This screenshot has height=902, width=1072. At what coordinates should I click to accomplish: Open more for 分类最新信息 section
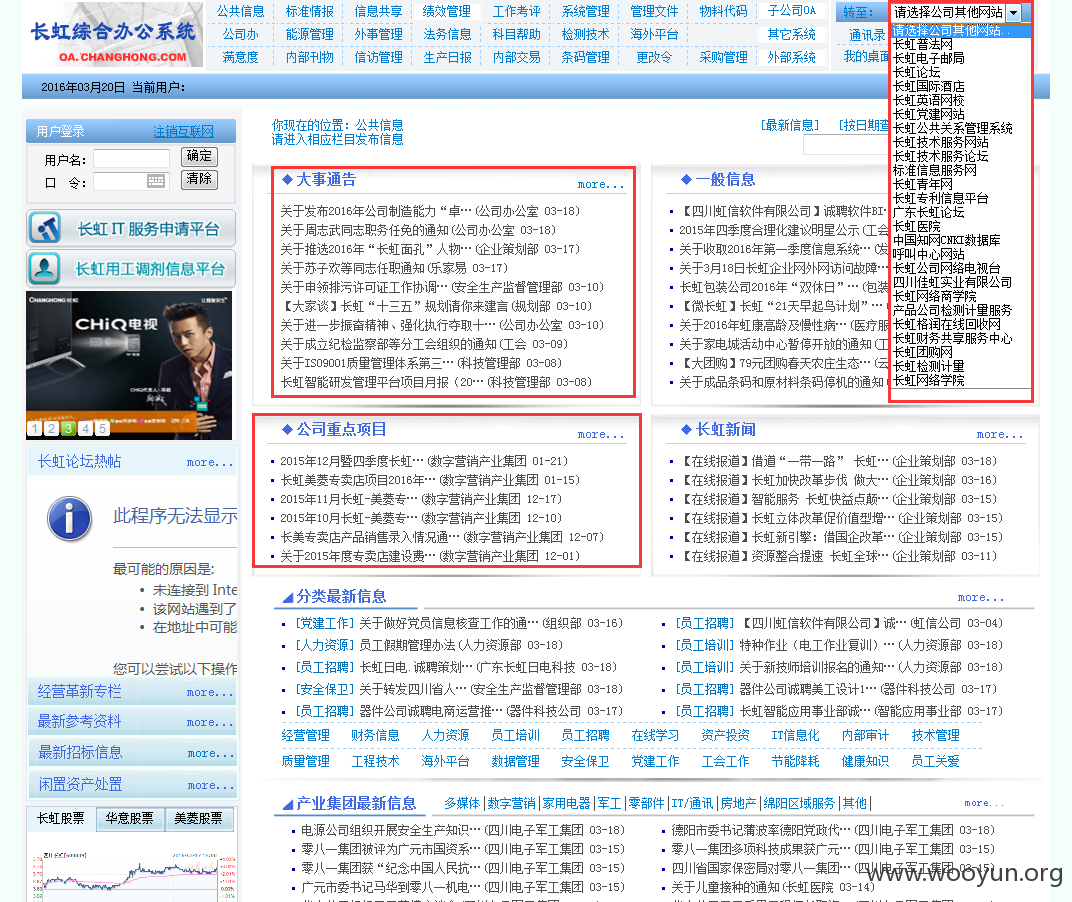[x=980, y=597]
